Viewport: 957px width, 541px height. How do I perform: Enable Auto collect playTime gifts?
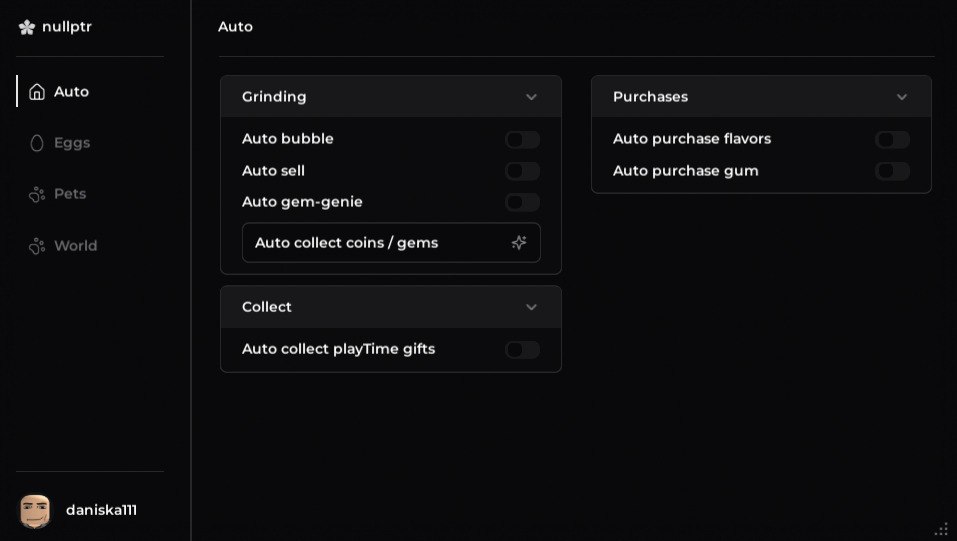coord(522,349)
